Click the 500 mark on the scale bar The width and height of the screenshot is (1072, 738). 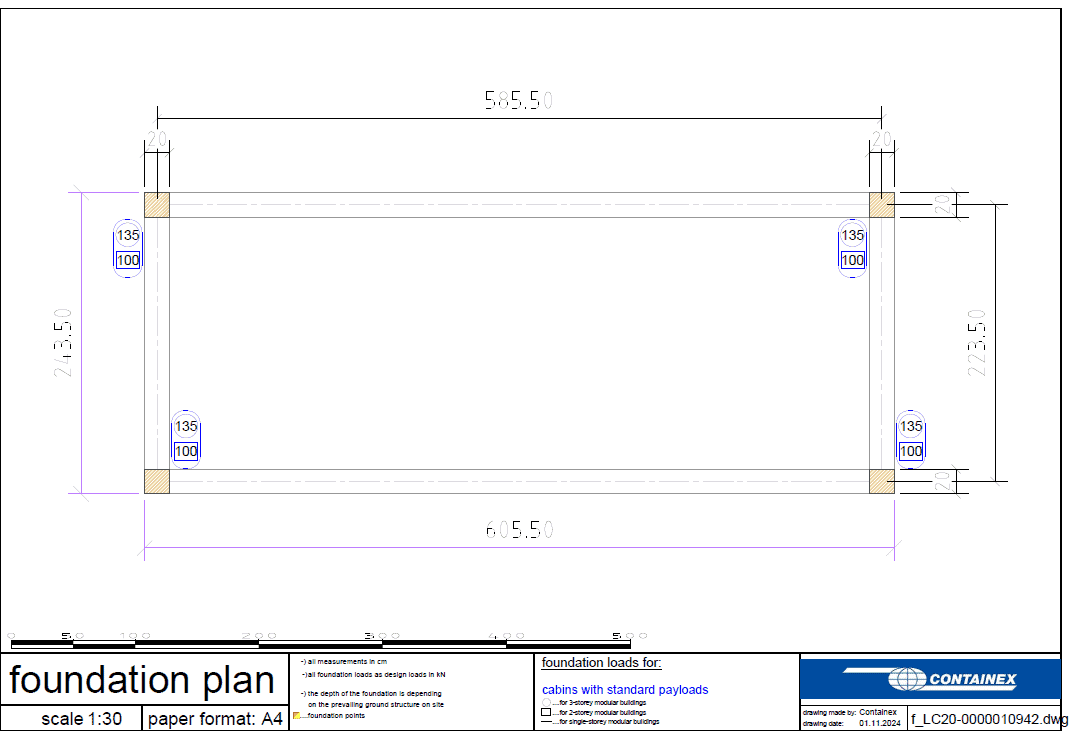tap(629, 635)
